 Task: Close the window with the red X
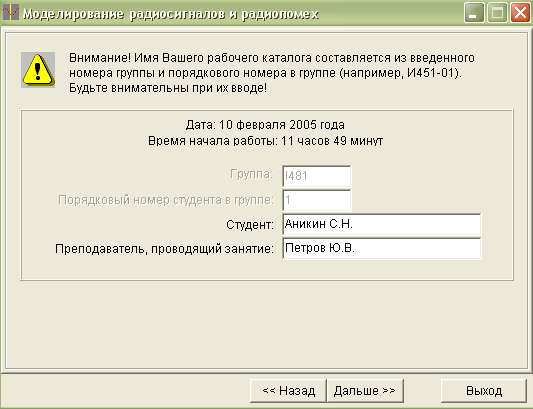(x=520, y=13)
